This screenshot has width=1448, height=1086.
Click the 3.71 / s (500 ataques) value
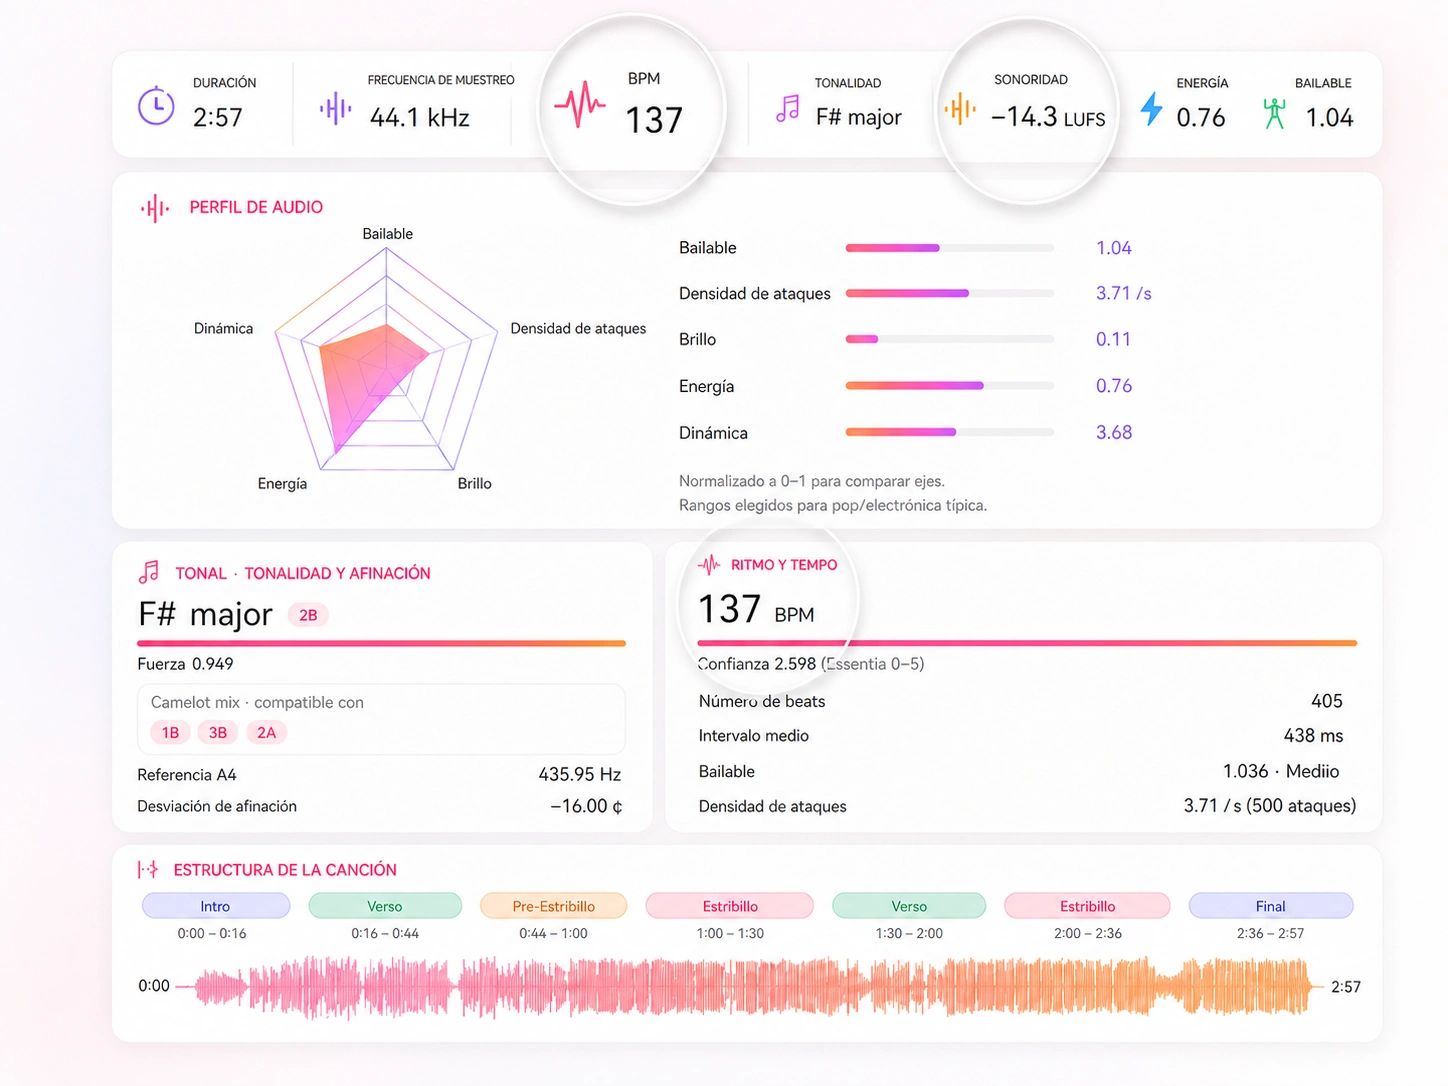[1270, 806]
